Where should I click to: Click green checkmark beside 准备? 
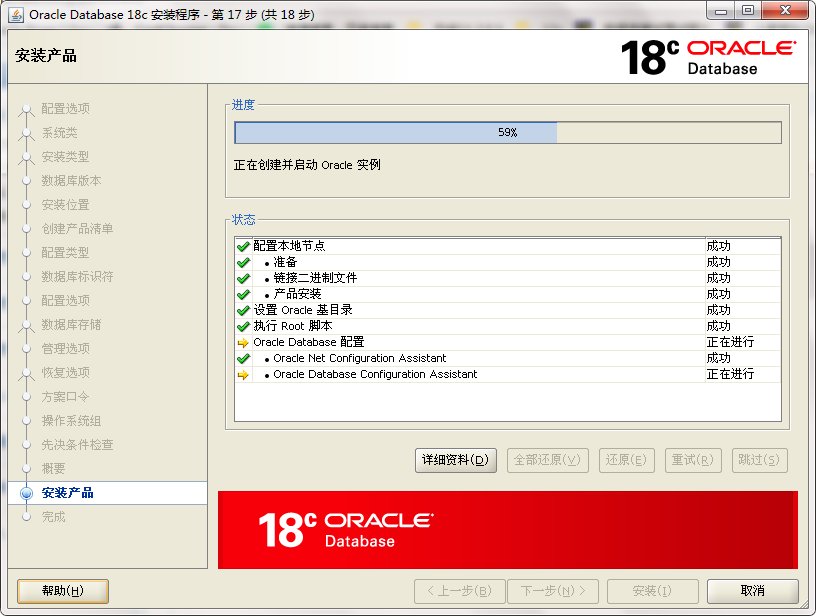243,262
